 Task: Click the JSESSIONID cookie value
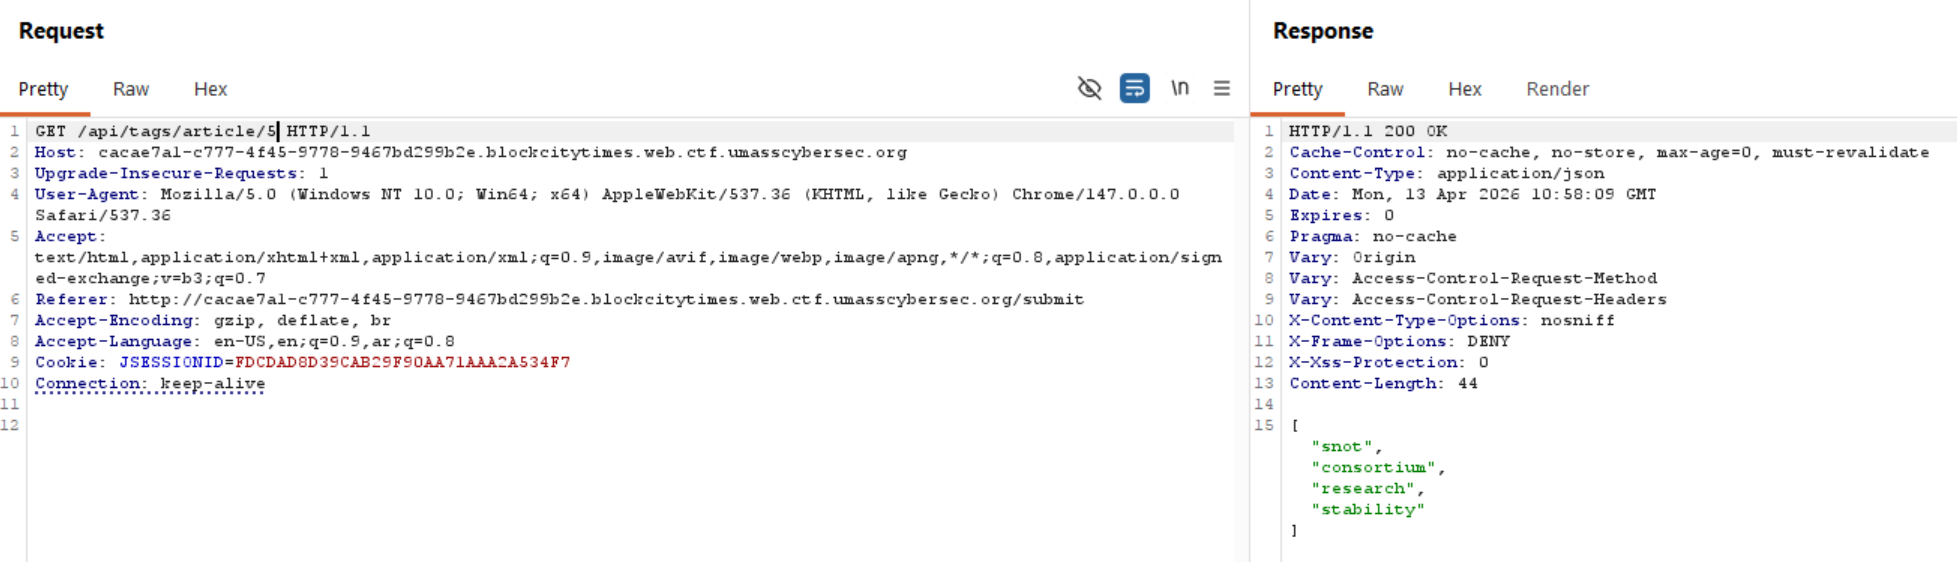pos(402,362)
